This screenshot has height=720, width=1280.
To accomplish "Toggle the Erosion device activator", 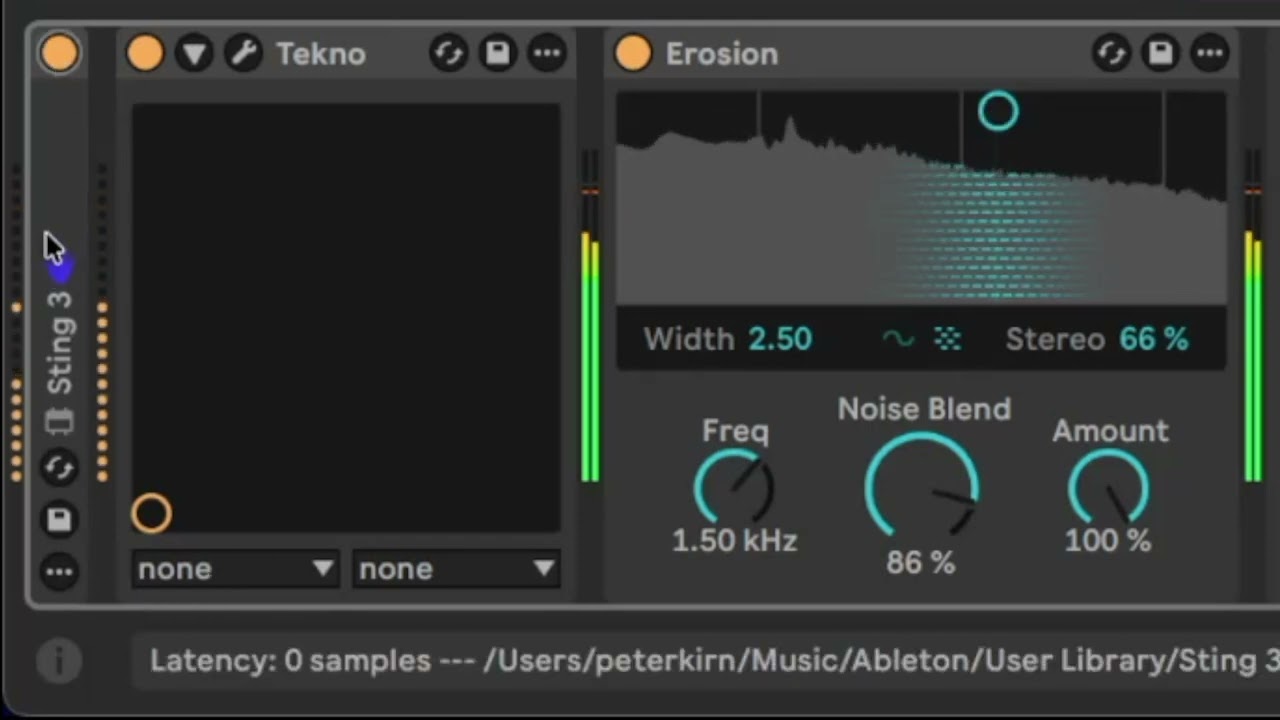I will 633,53.
